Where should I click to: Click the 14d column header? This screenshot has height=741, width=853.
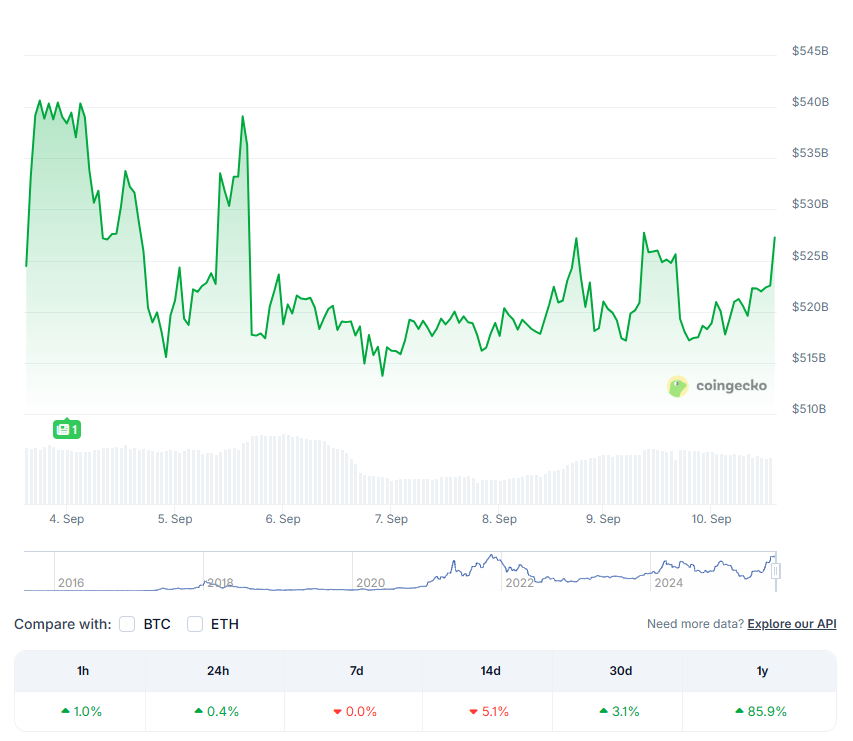[490, 671]
